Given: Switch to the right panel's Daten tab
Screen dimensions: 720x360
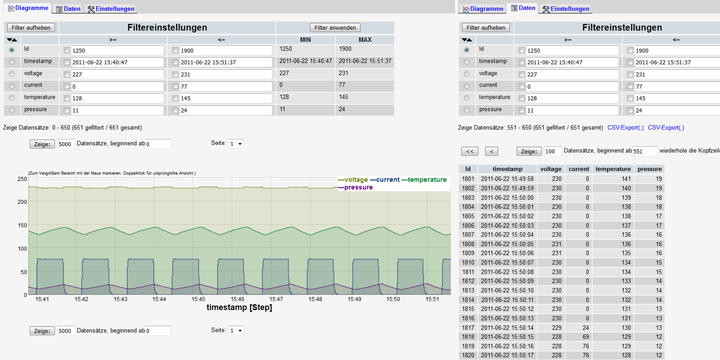Looking at the screenshot, I should point(523,8).
